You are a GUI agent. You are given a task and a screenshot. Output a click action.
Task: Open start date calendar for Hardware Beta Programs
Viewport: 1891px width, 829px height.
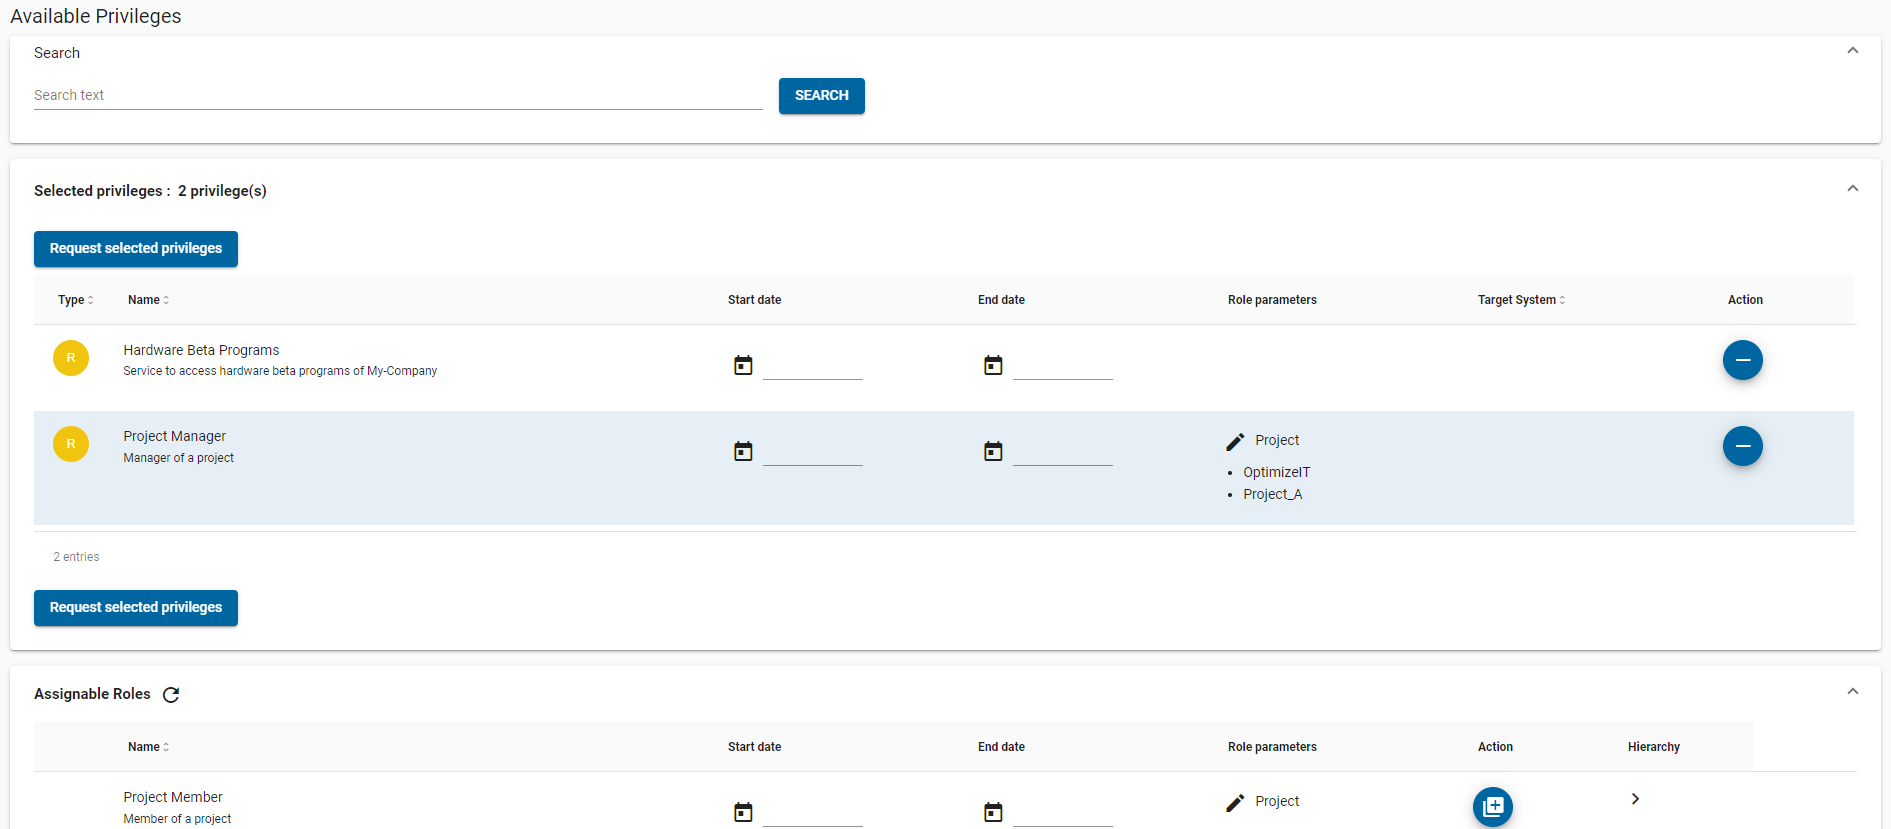point(743,365)
